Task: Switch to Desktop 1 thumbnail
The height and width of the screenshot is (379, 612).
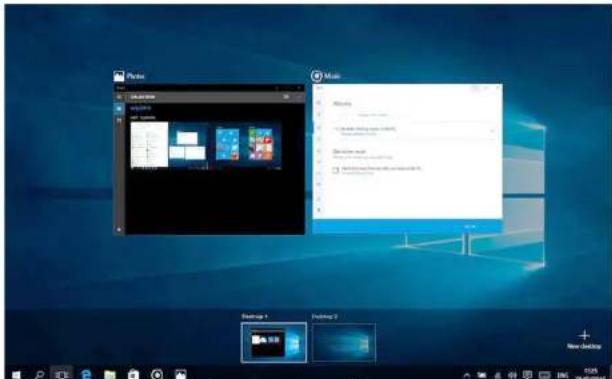Action: click(x=274, y=343)
